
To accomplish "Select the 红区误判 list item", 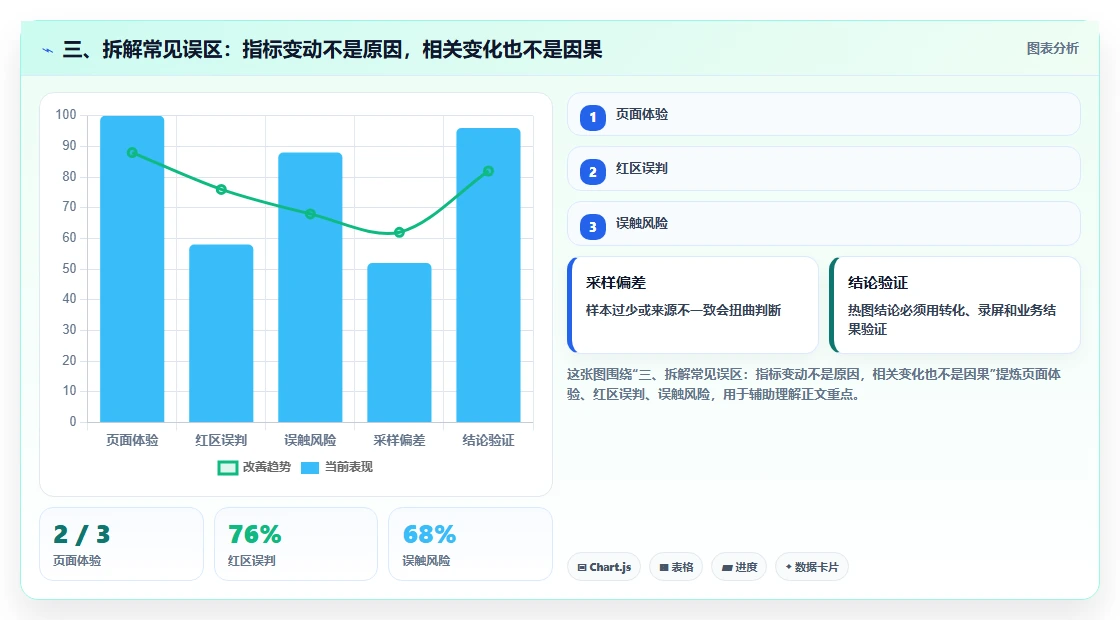I will click(824, 169).
